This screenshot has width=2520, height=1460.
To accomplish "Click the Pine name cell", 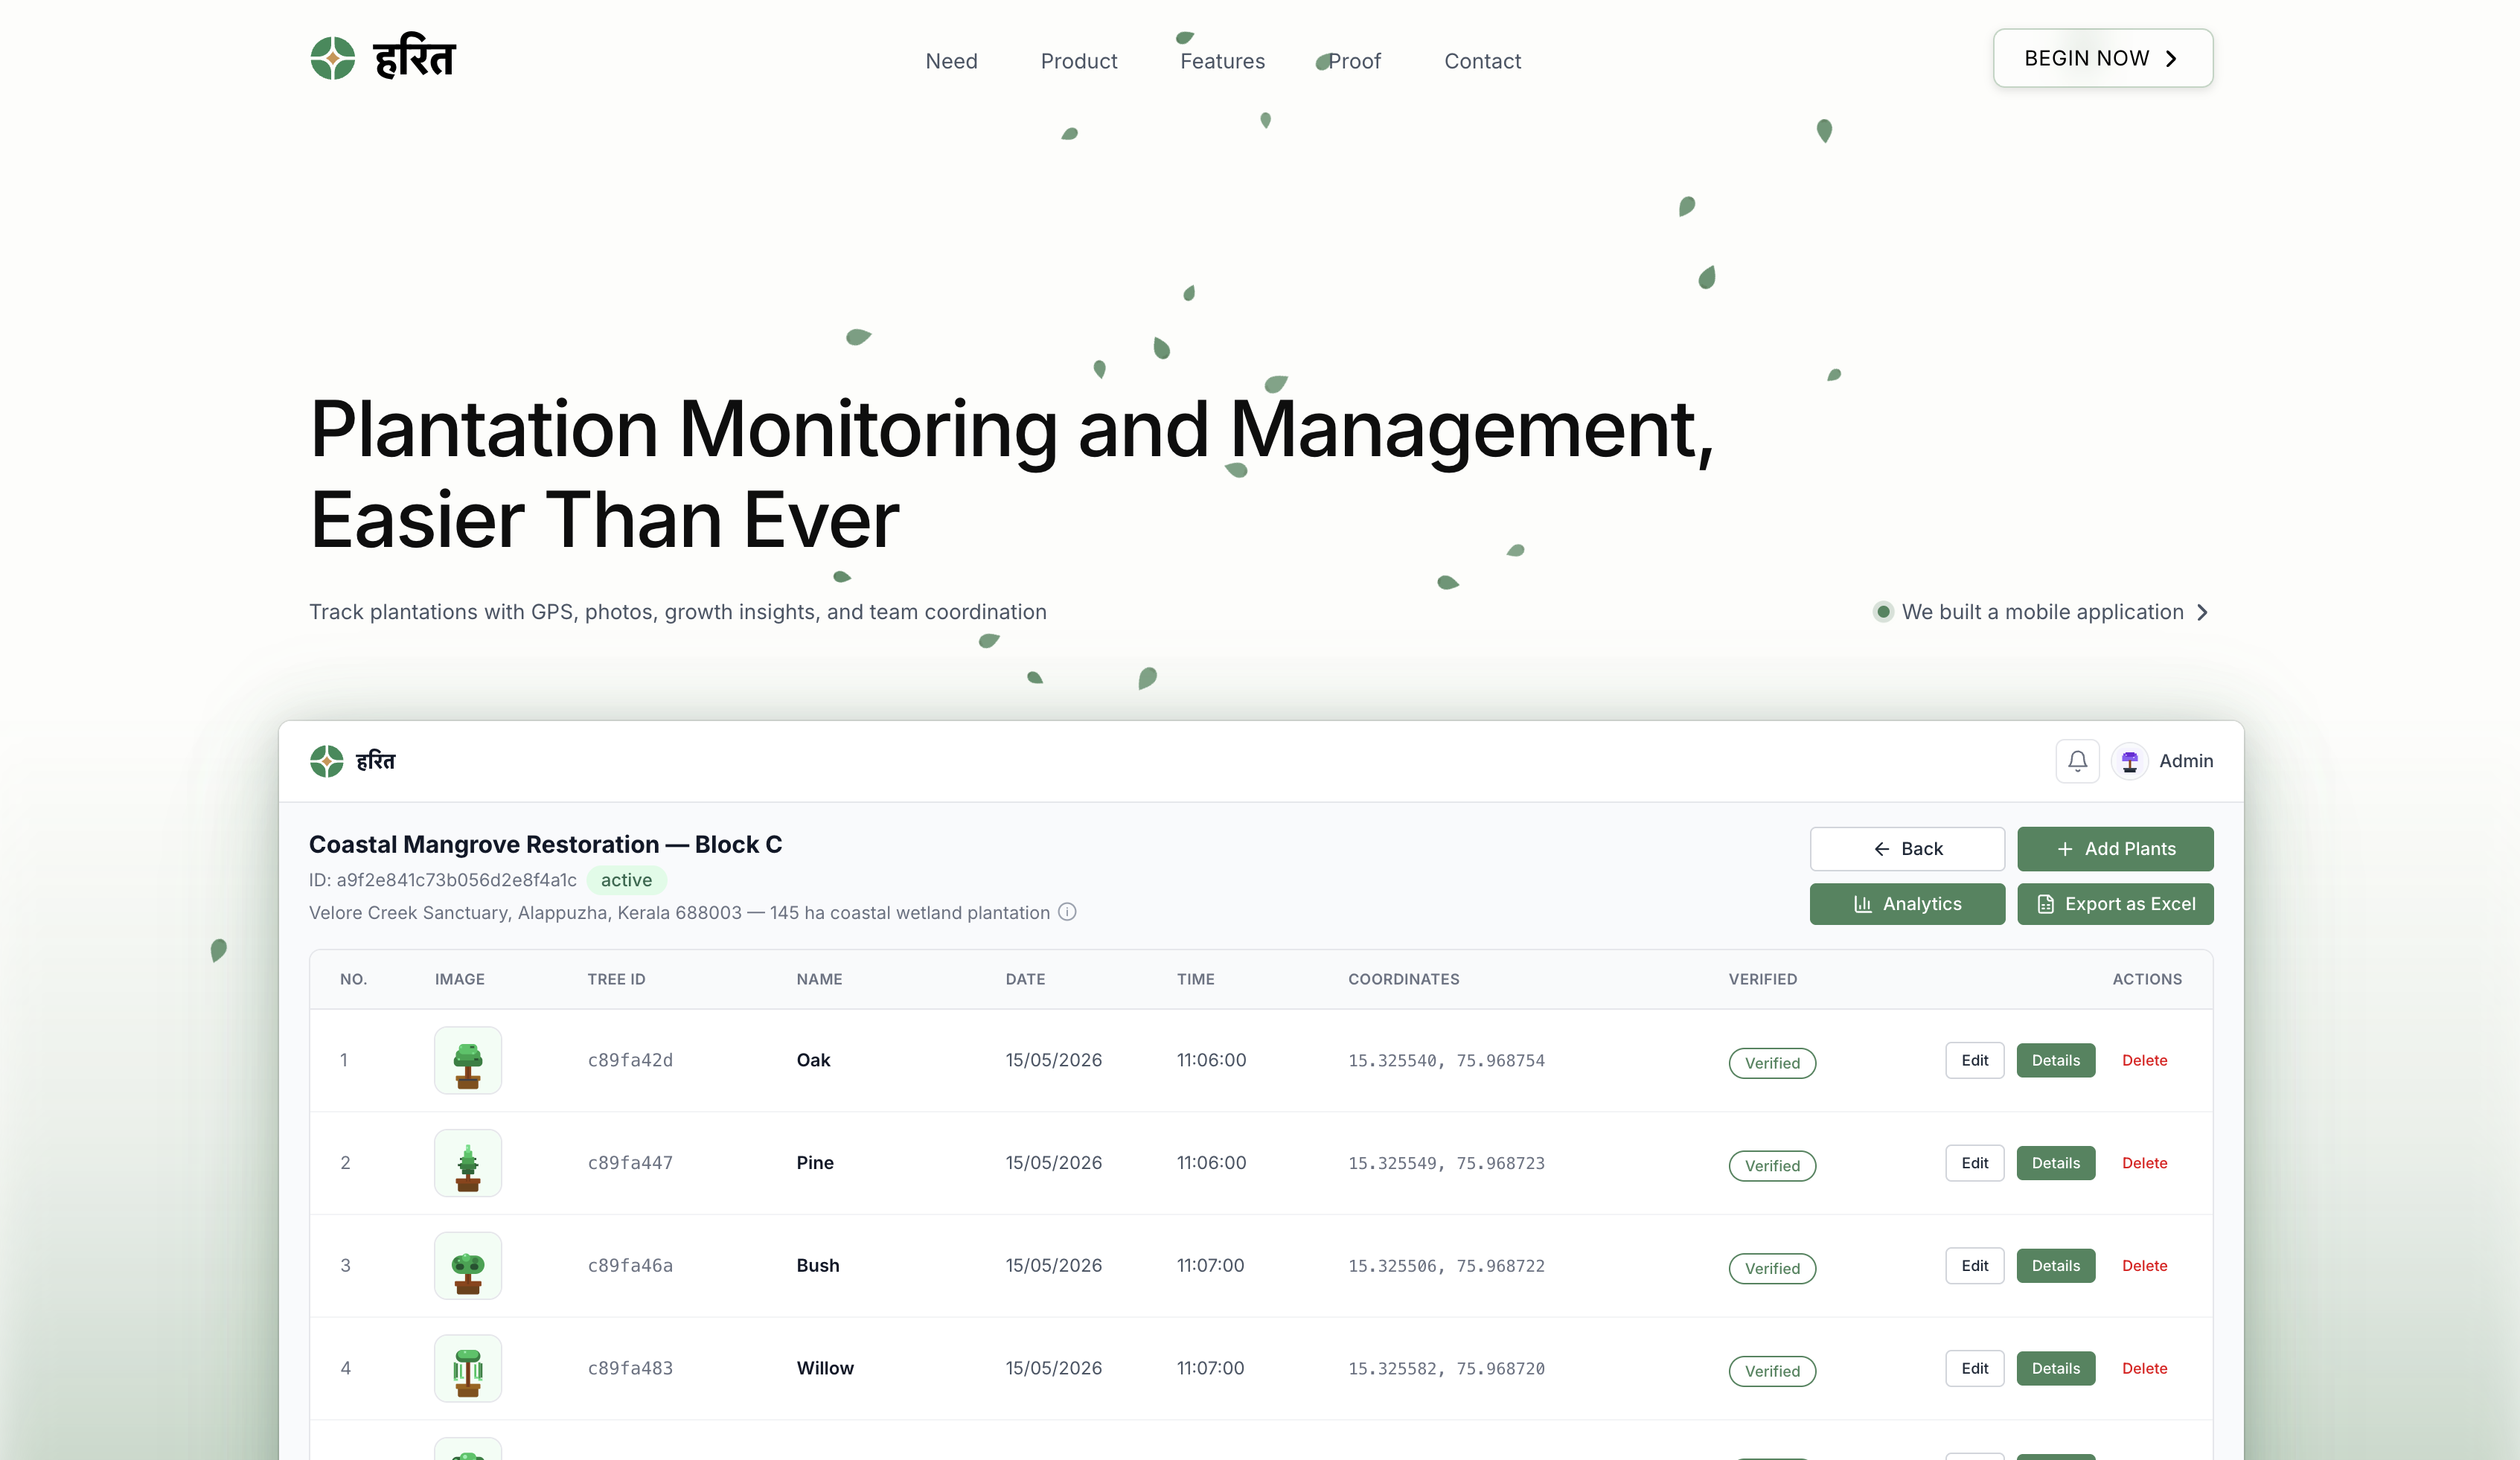I will coord(815,1163).
